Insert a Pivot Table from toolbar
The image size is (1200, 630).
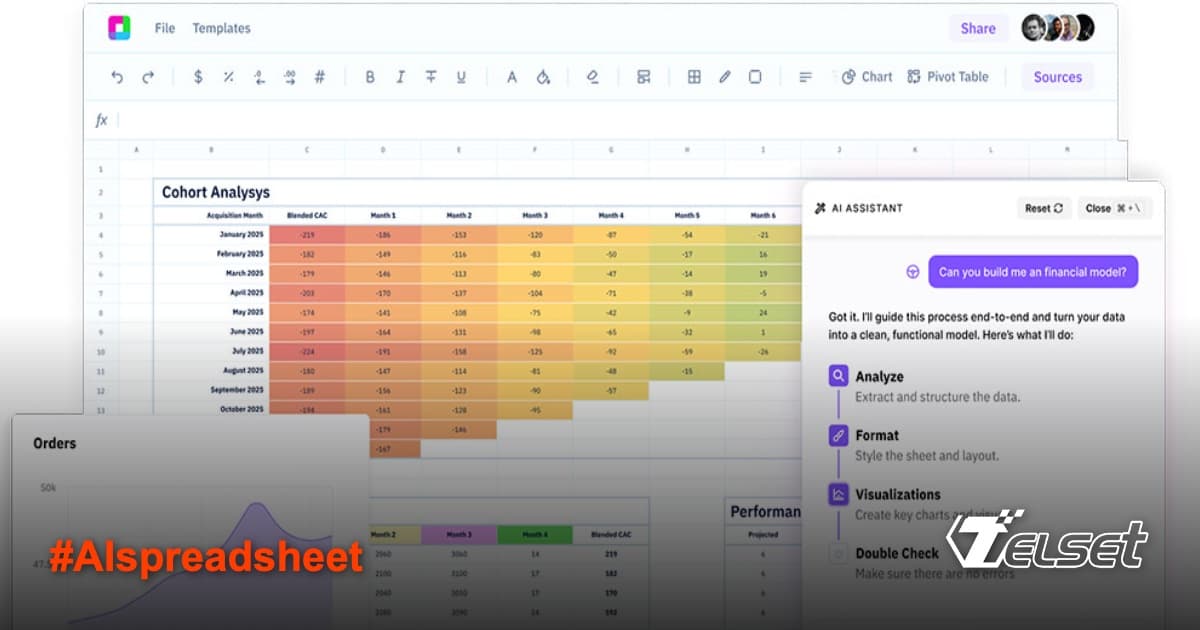[x=947, y=77]
